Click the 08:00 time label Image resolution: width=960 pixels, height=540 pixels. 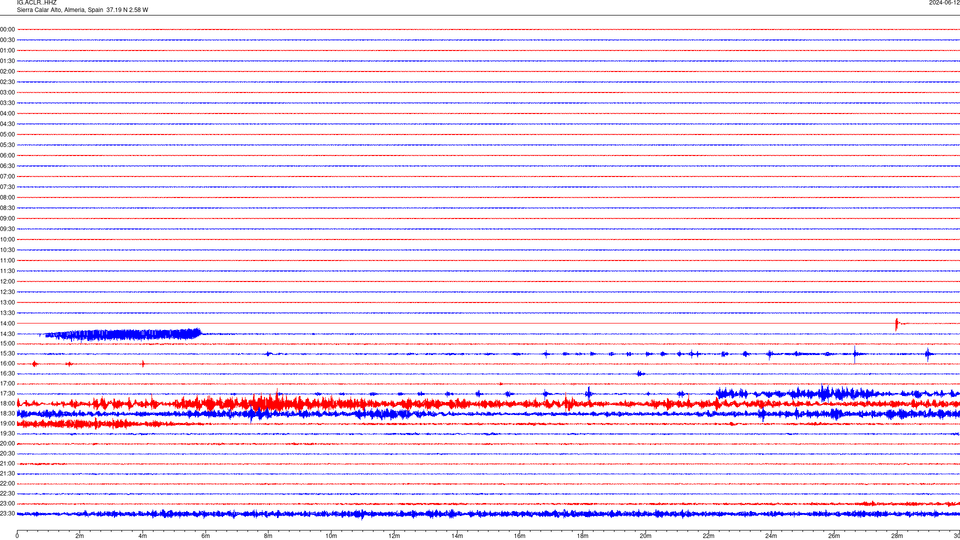point(7,197)
